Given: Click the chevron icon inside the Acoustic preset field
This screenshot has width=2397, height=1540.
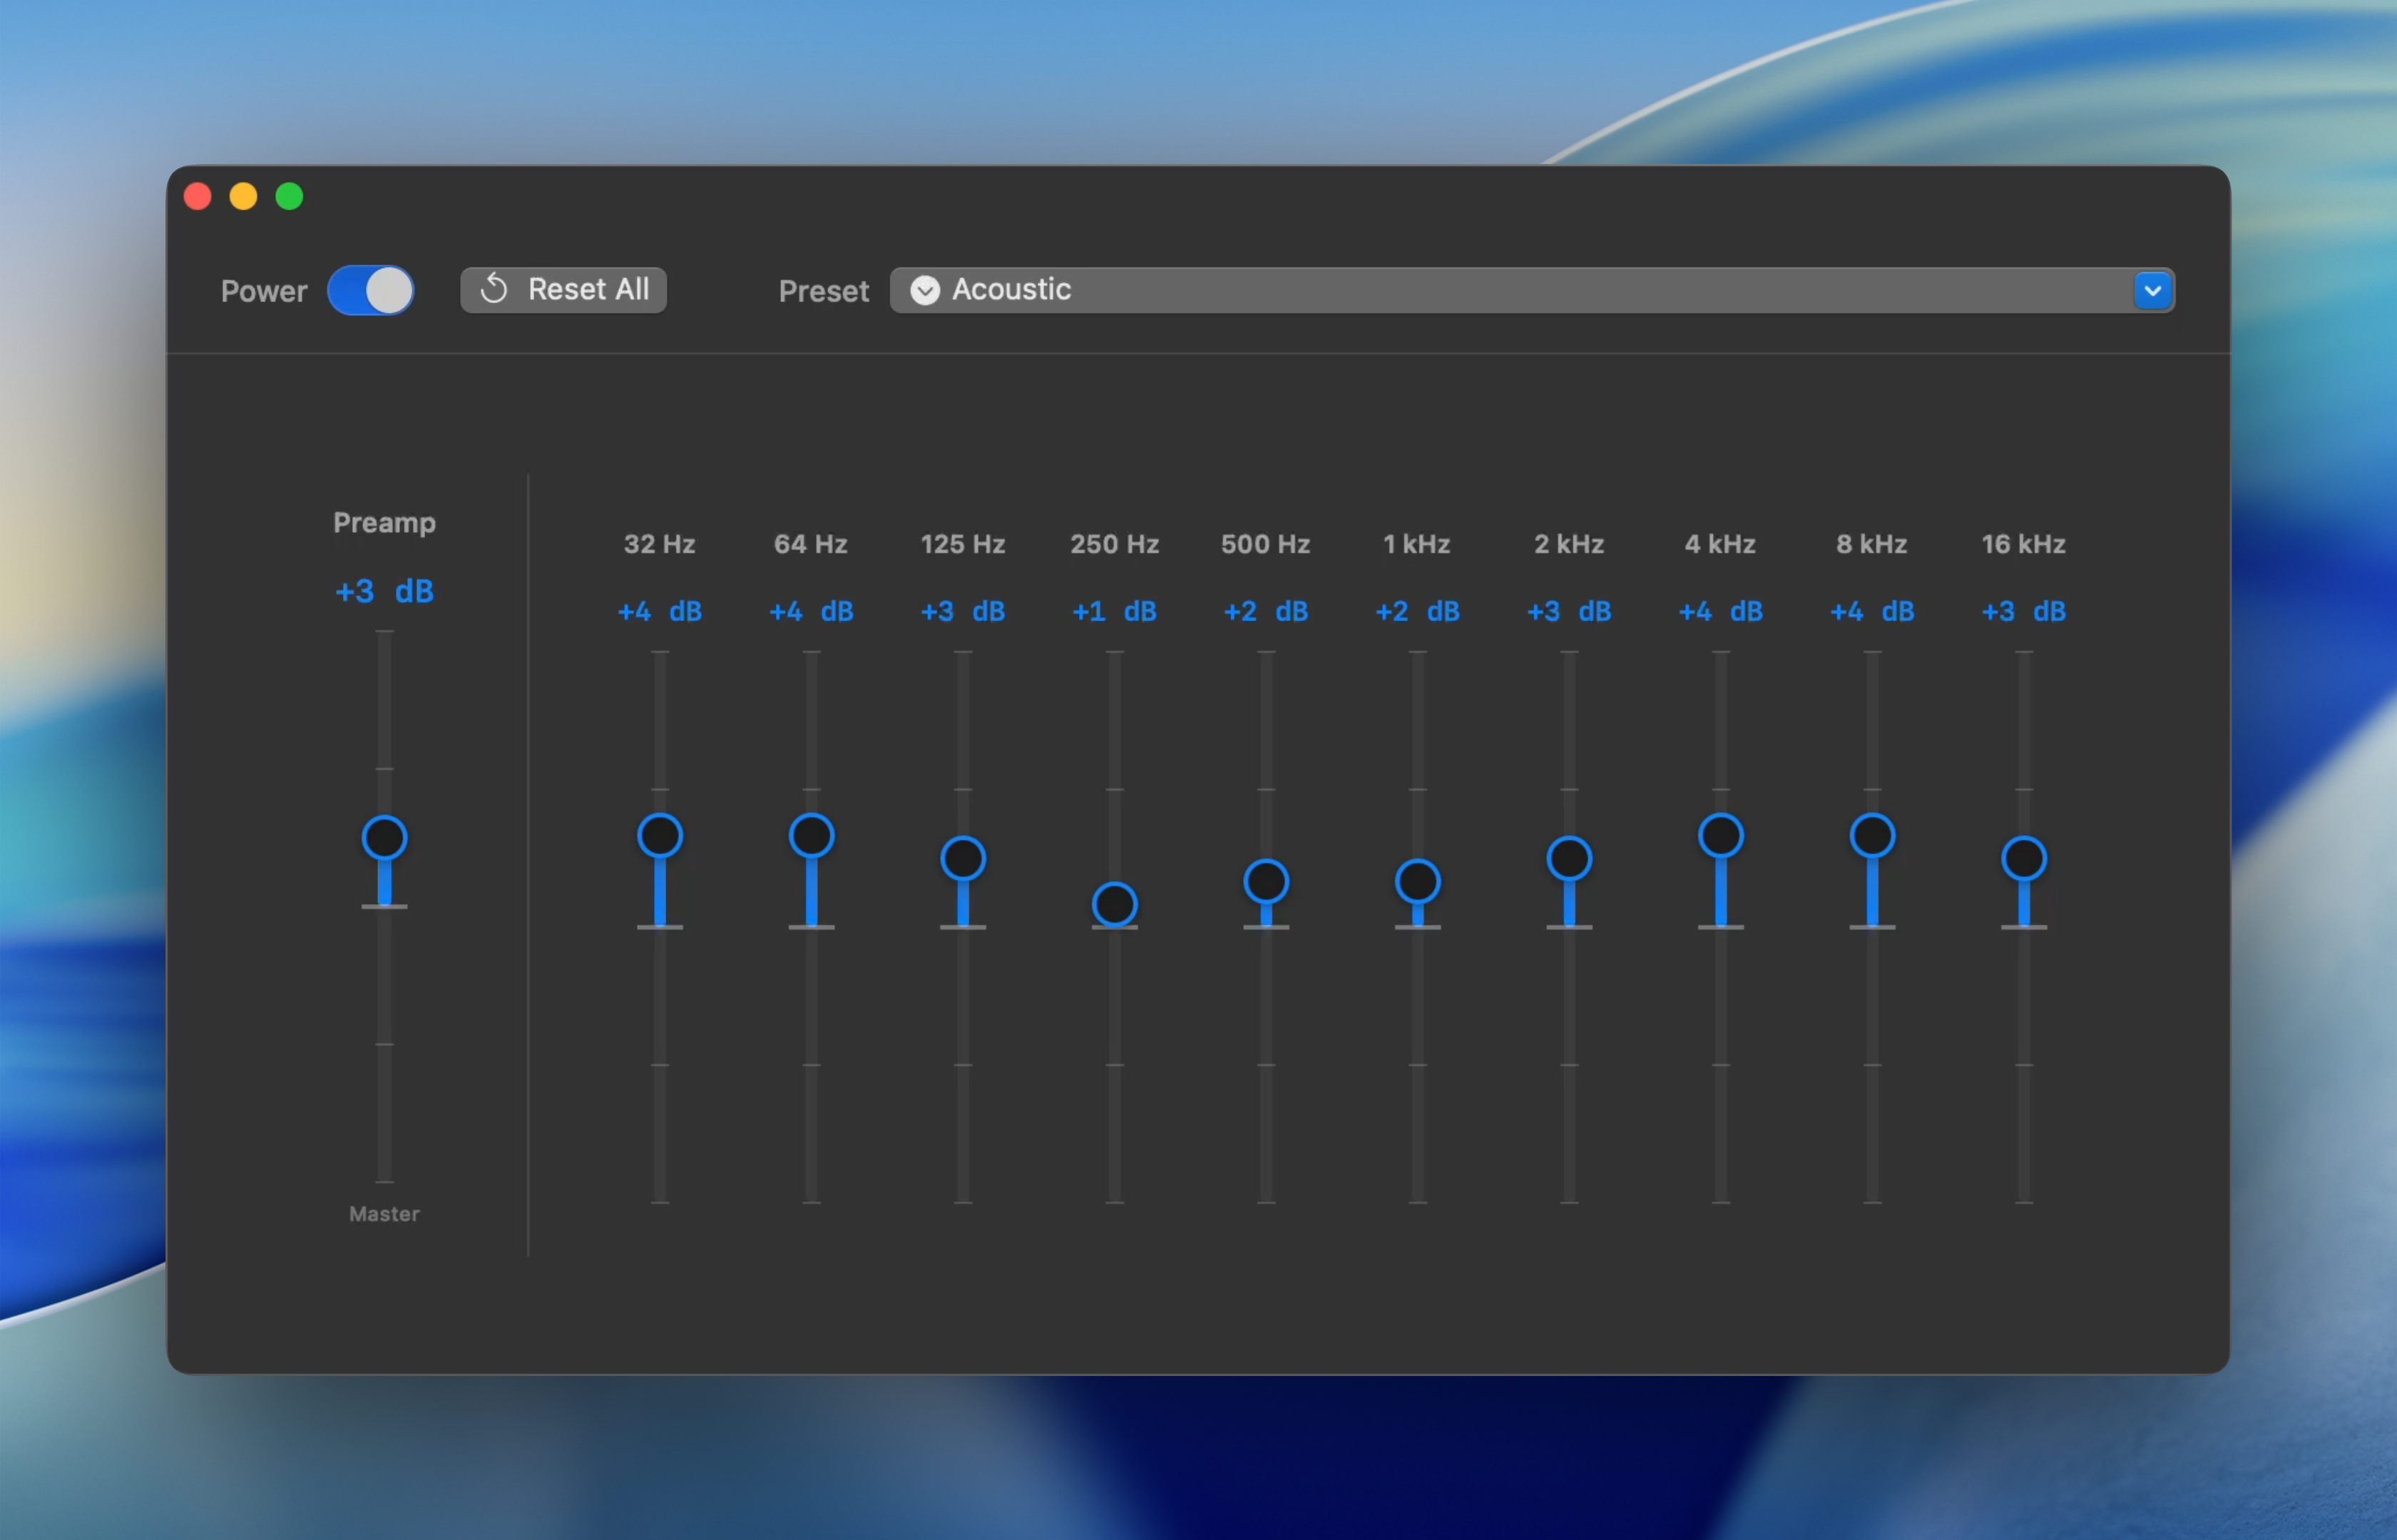Looking at the screenshot, I should 924,290.
